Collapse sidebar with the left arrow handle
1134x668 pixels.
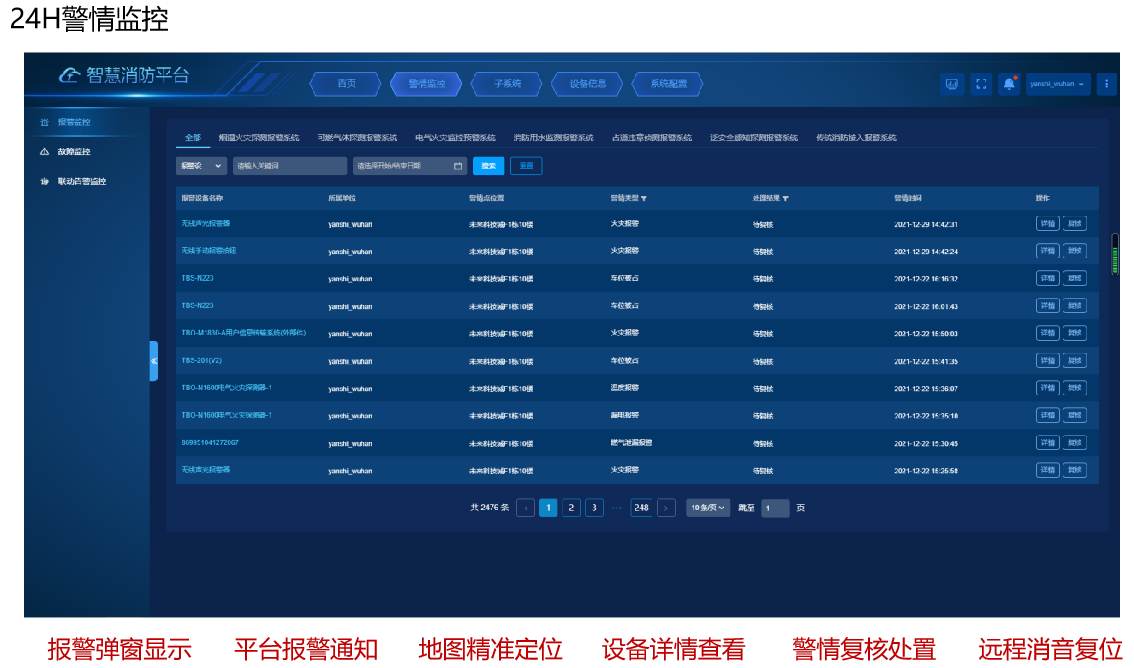click(x=154, y=361)
